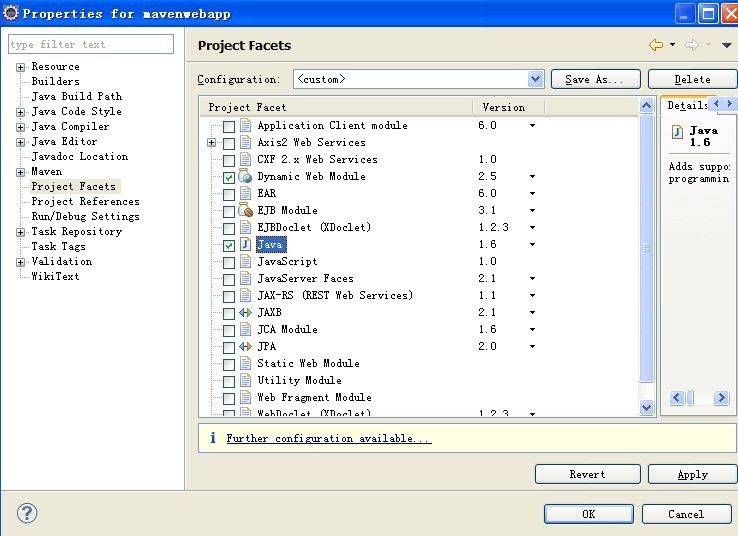Click the EAR facet document icon
The image size is (738, 536).
[x=245, y=193]
